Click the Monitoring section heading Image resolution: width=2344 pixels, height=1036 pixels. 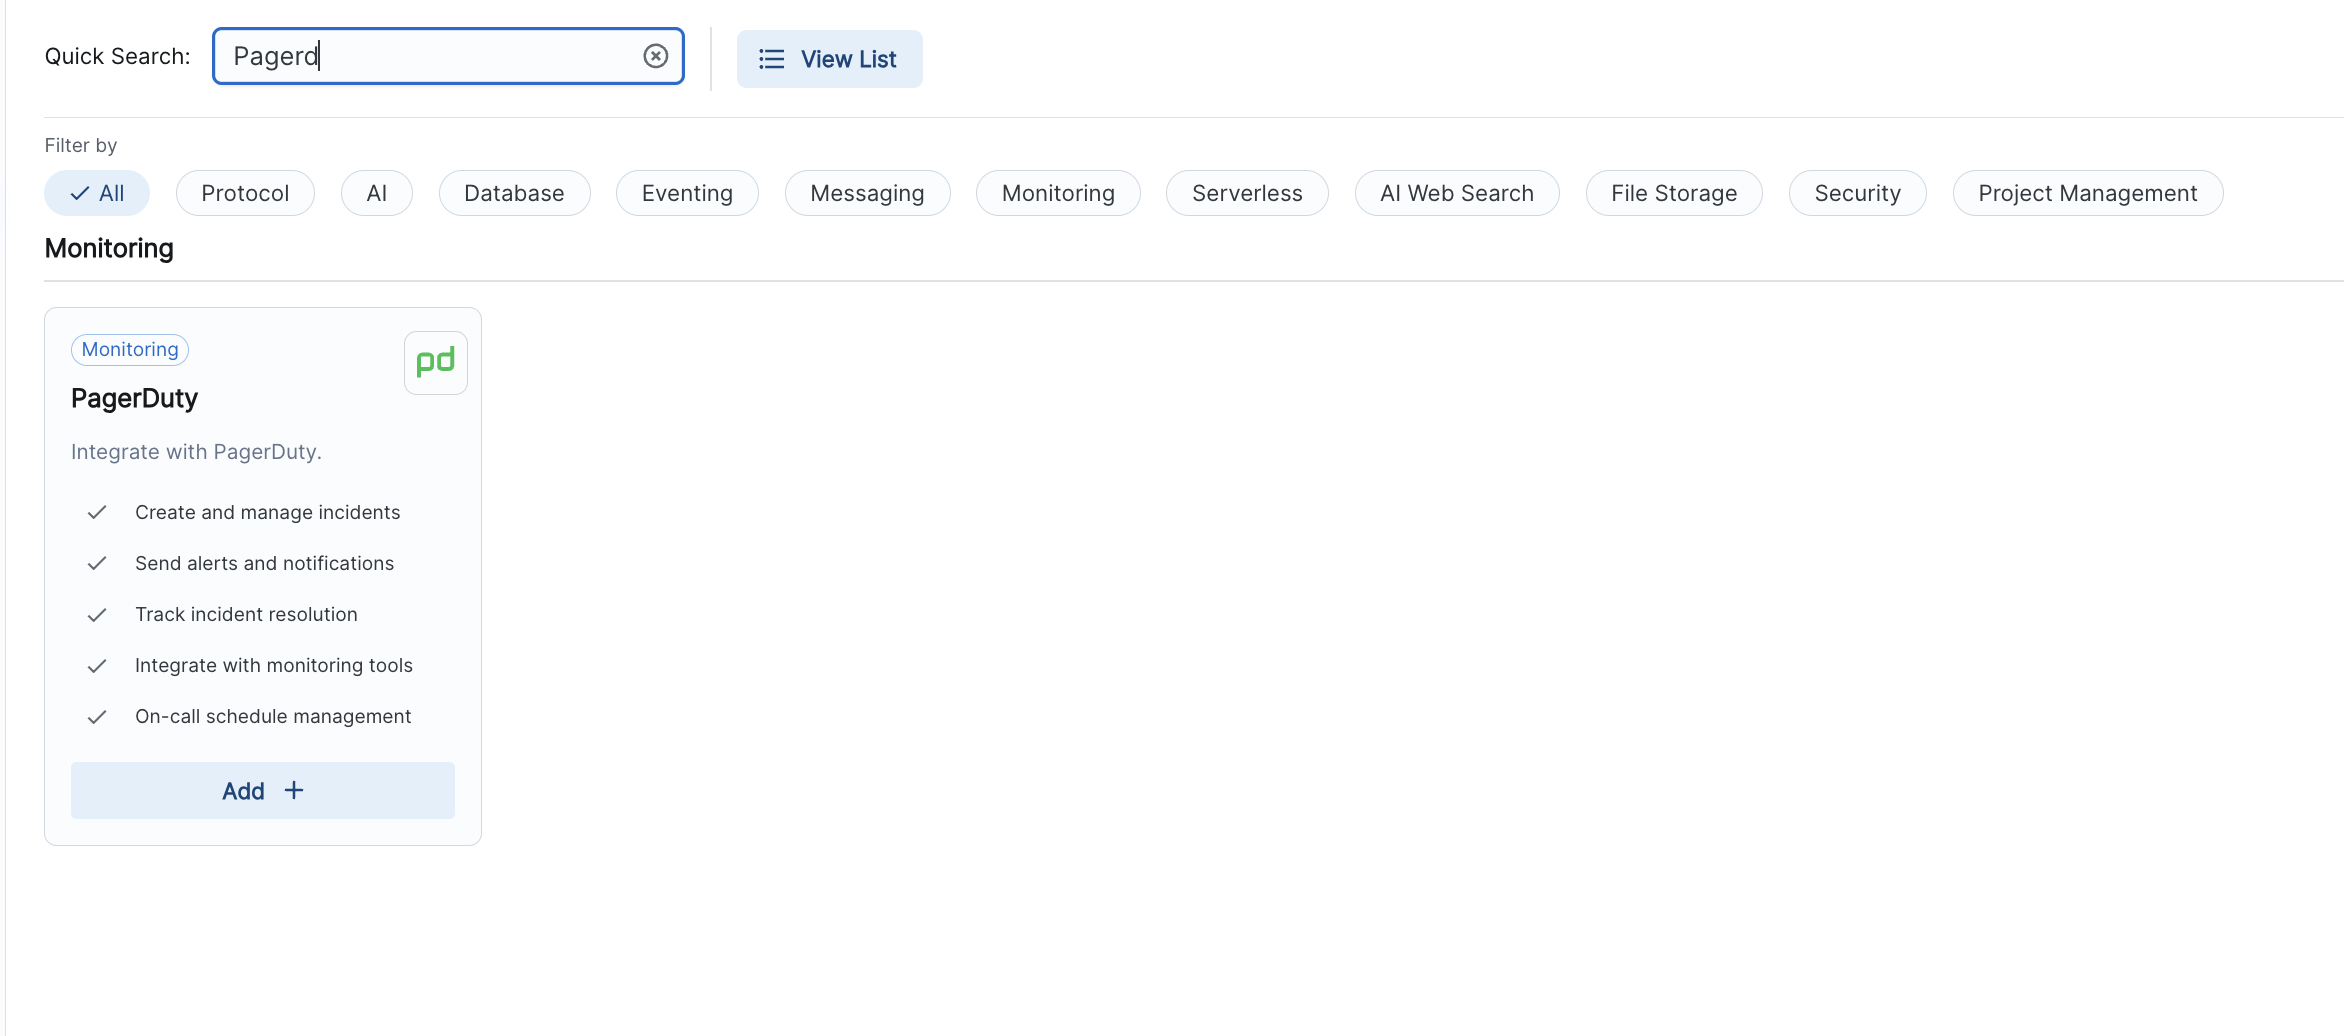point(109,248)
